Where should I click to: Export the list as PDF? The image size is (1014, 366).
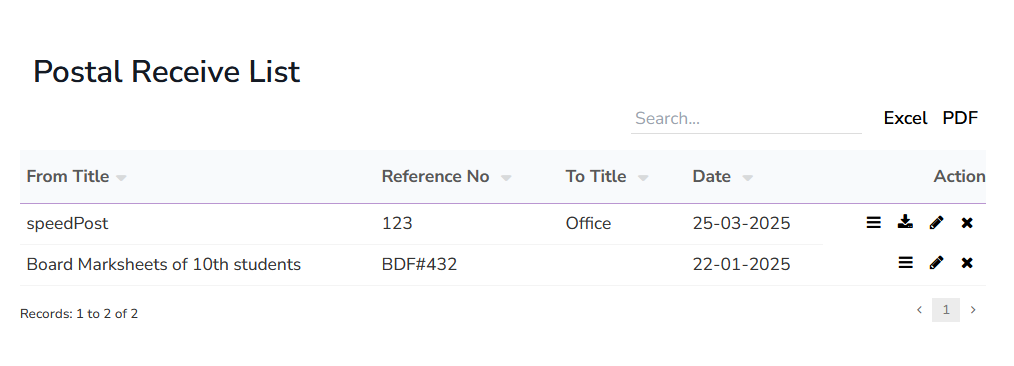pyautogui.click(x=960, y=118)
